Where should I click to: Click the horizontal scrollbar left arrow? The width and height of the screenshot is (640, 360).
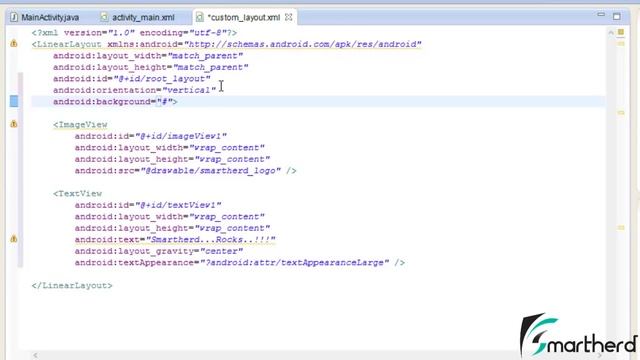[36, 355]
